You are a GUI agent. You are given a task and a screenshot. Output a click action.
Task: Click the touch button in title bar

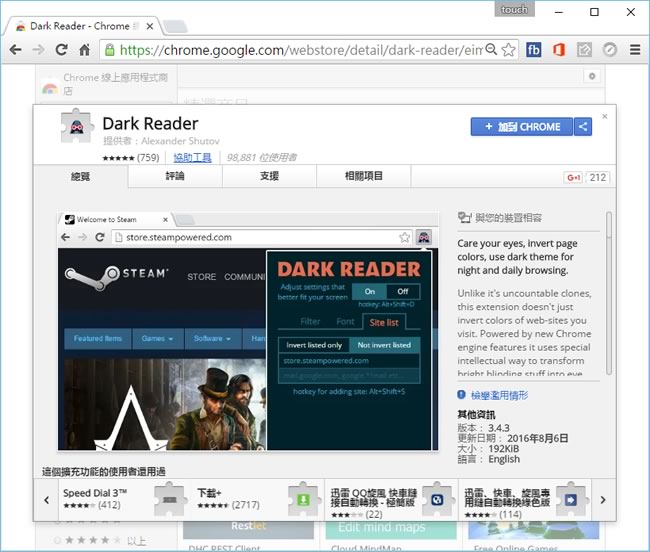tap(514, 9)
